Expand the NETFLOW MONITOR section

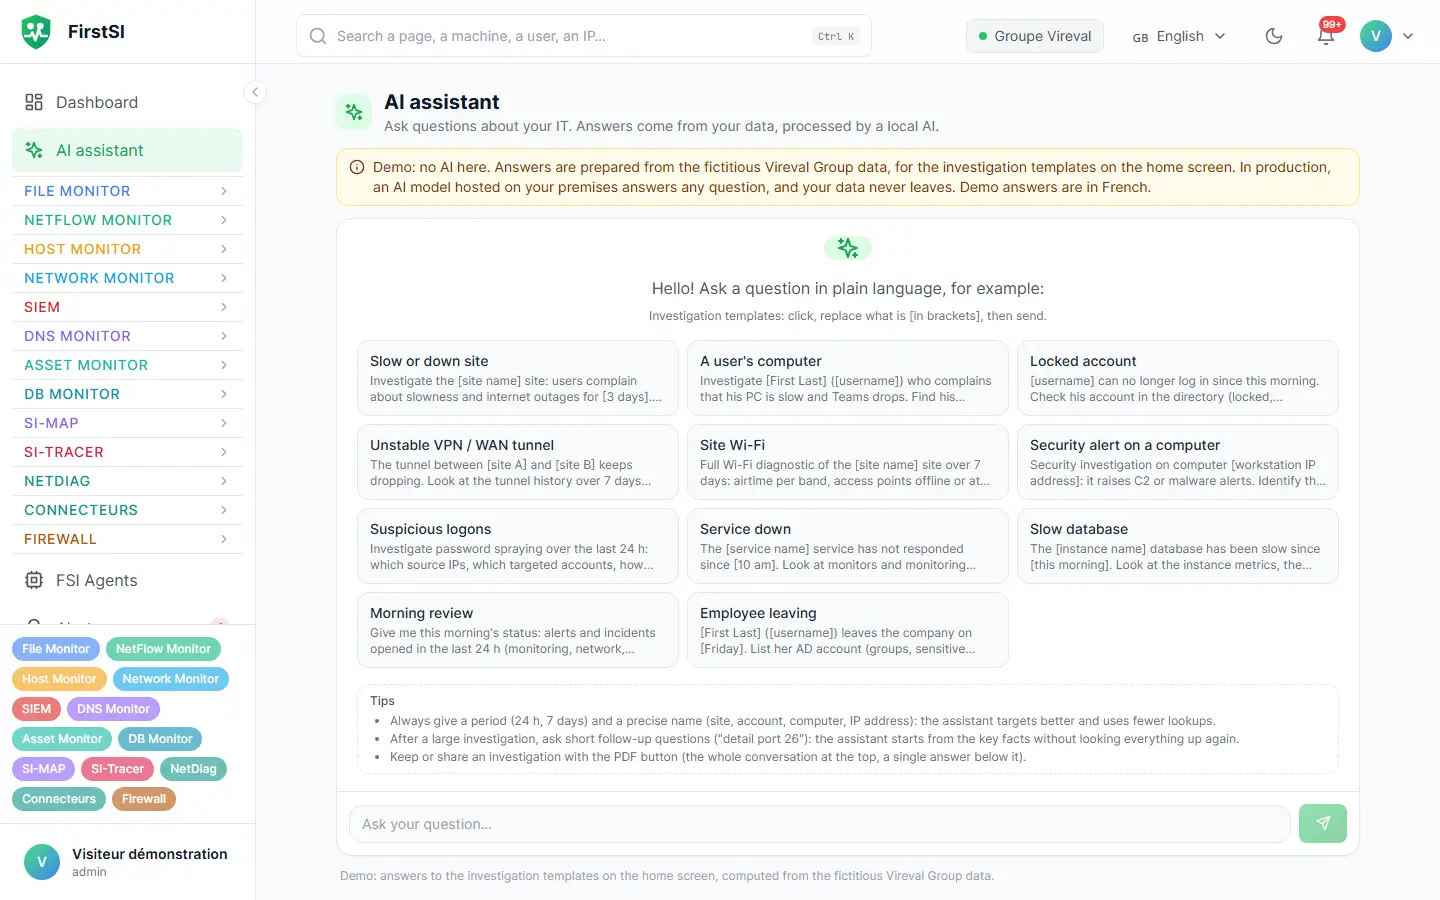click(x=127, y=220)
